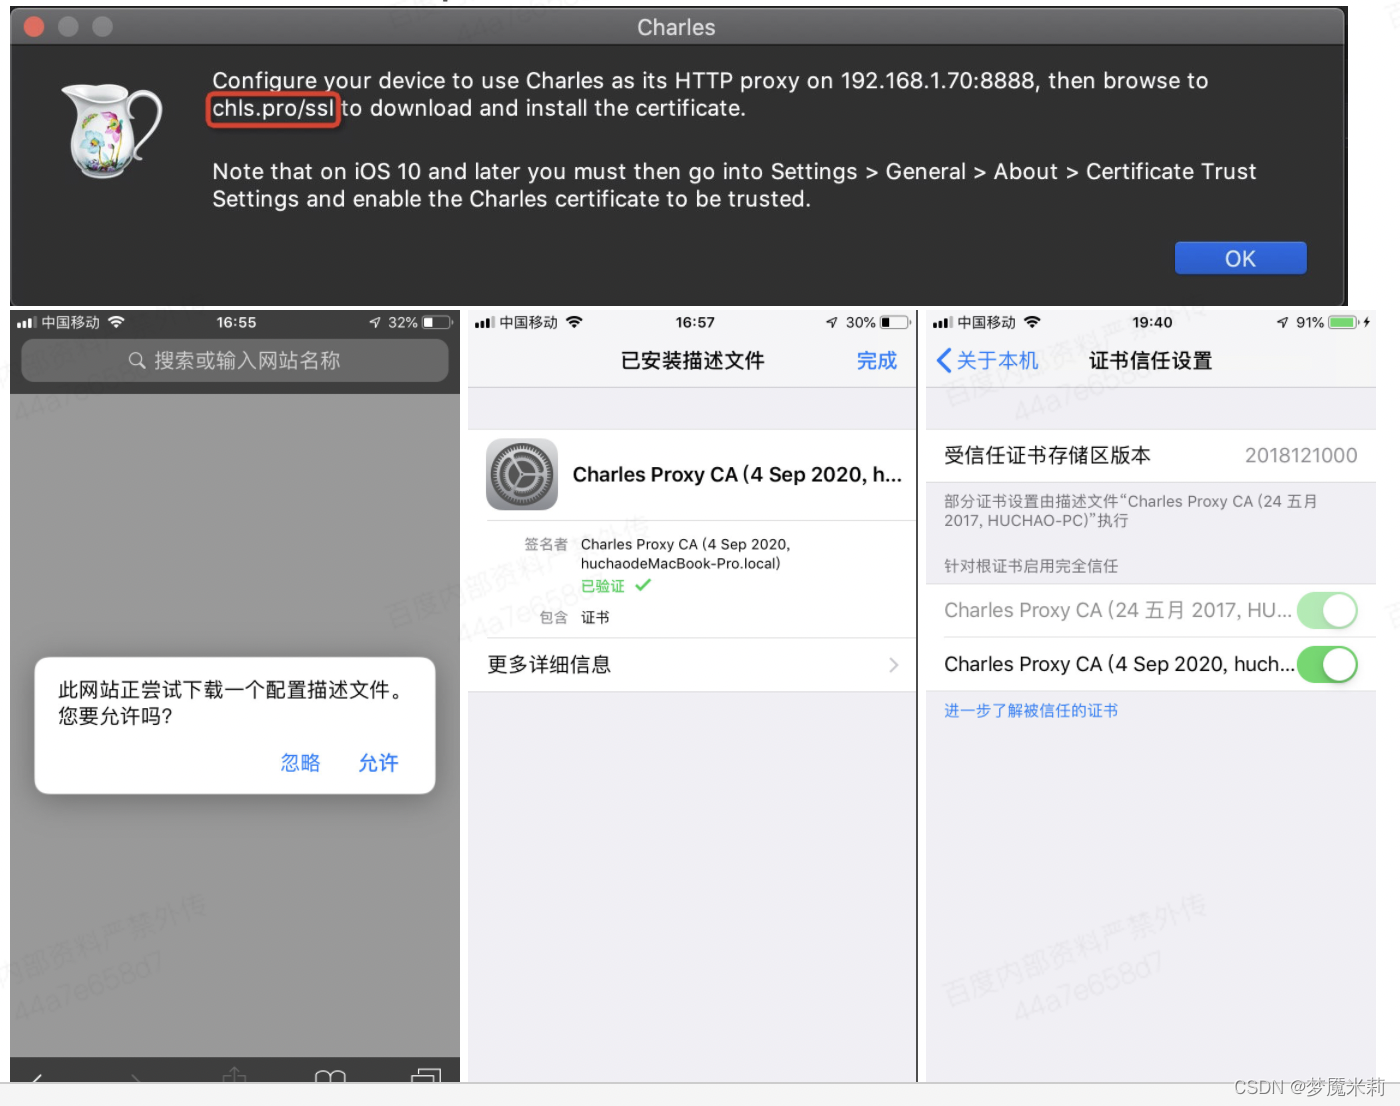Tap Safari tabs overview icon
This screenshot has width=1400, height=1106.
426,1075
